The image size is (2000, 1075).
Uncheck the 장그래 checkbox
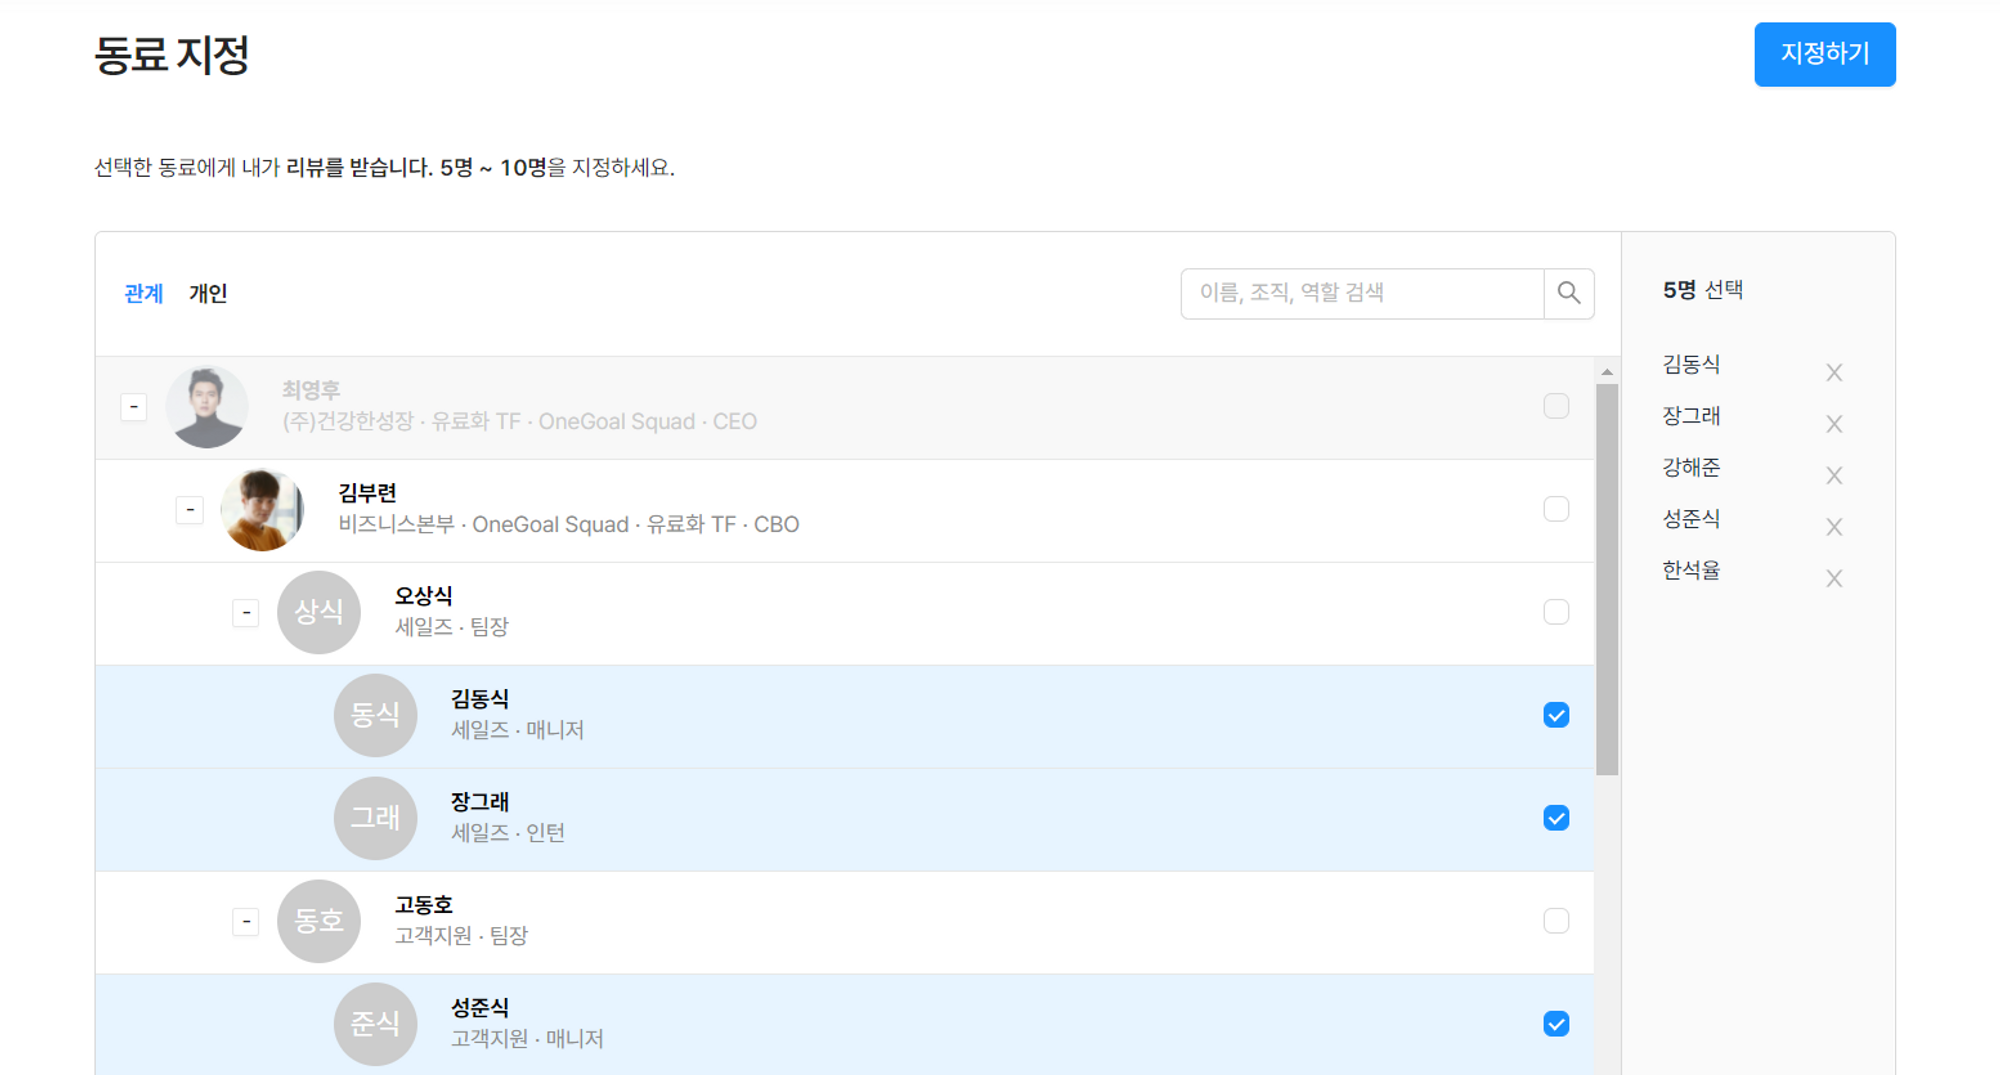pyautogui.click(x=1556, y=818)
